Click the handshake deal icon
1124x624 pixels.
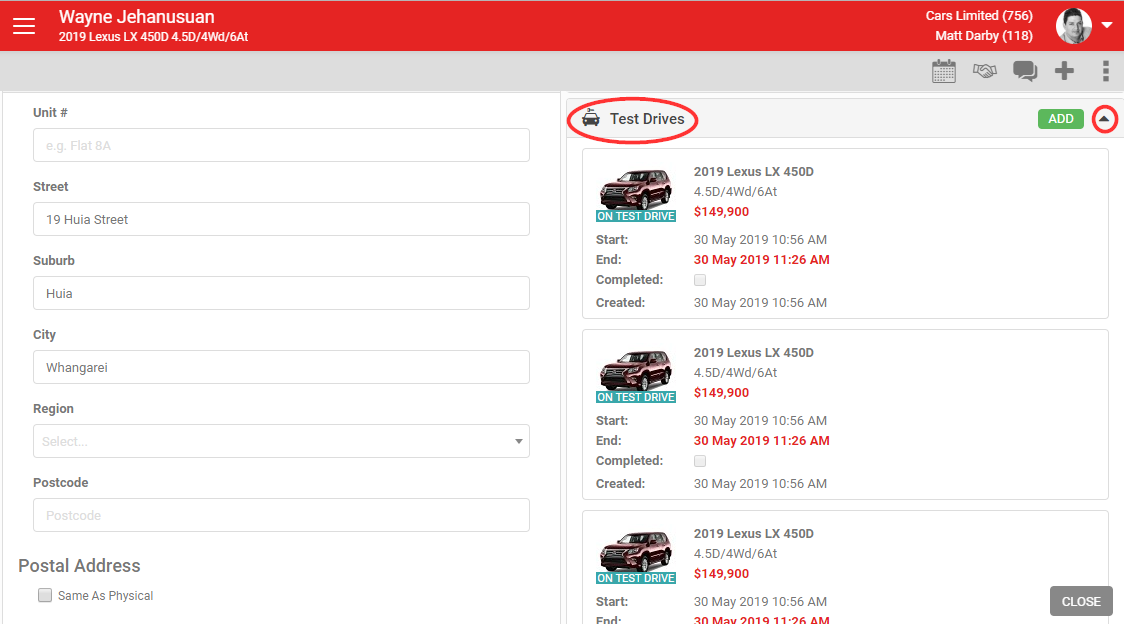click(984, 71)
